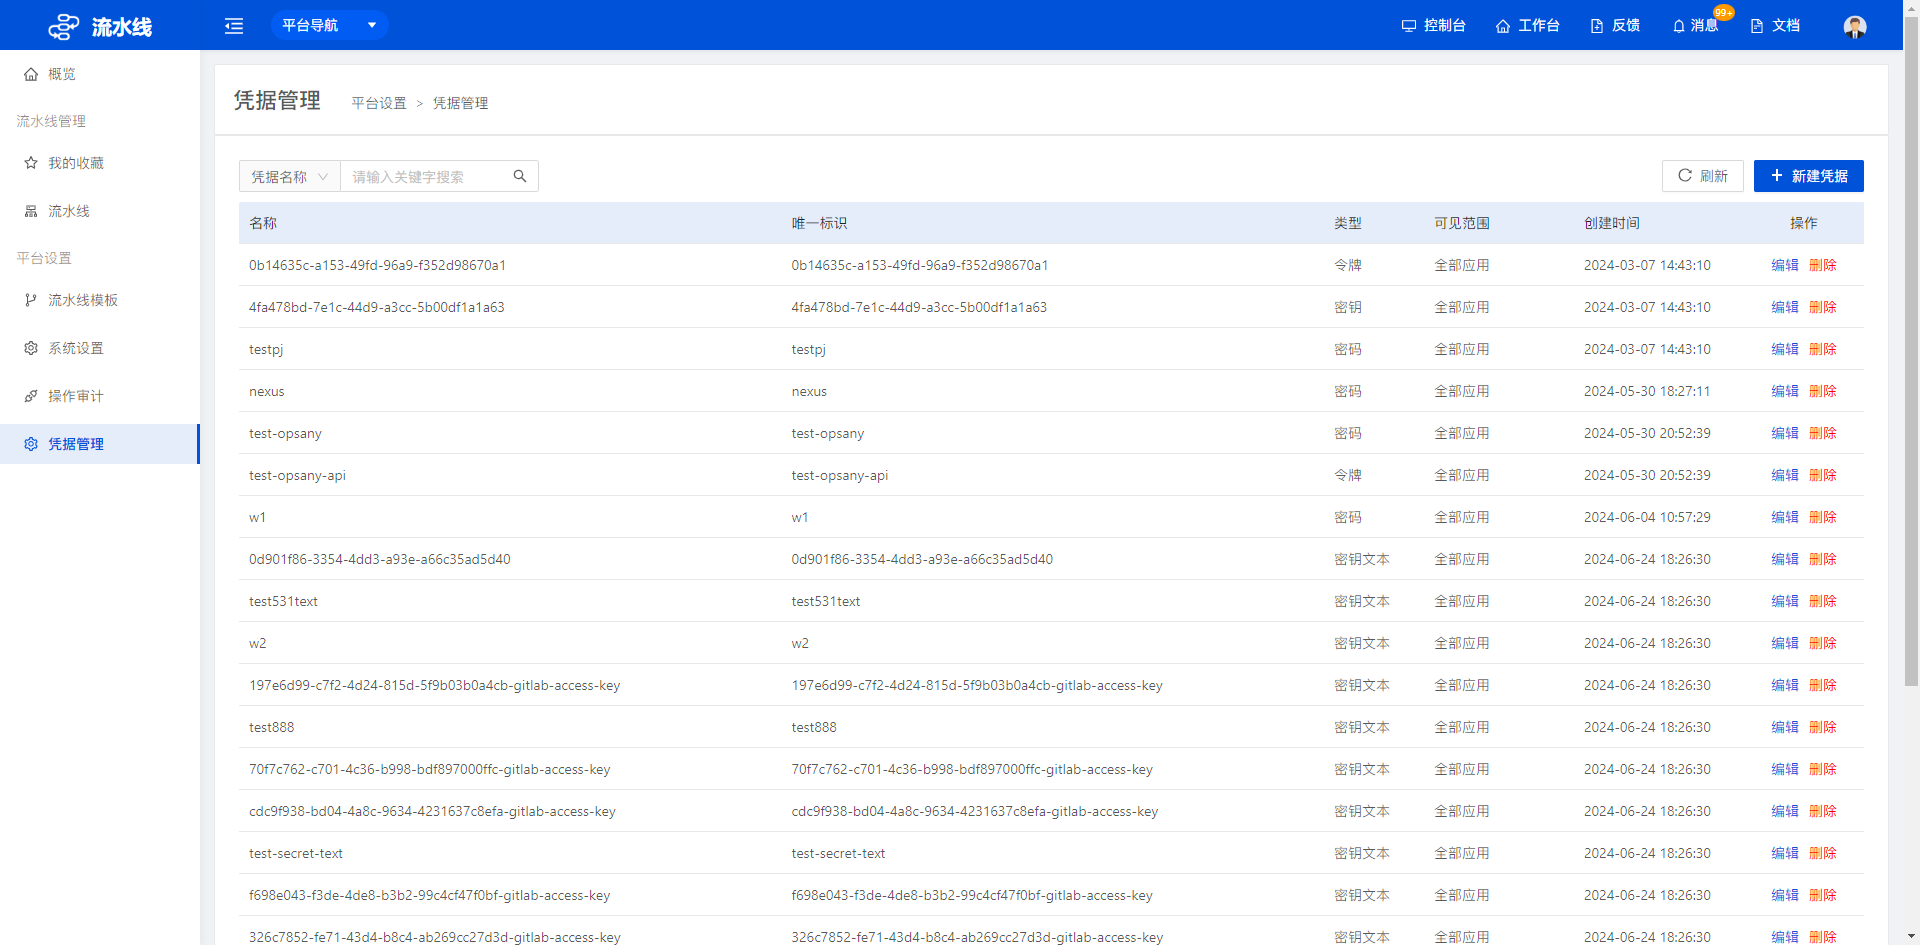Click the magnifier search icon
Image resolution: width=1920 pixels, height=945 pixels.
pyautogui.click(x=520, y=176)
